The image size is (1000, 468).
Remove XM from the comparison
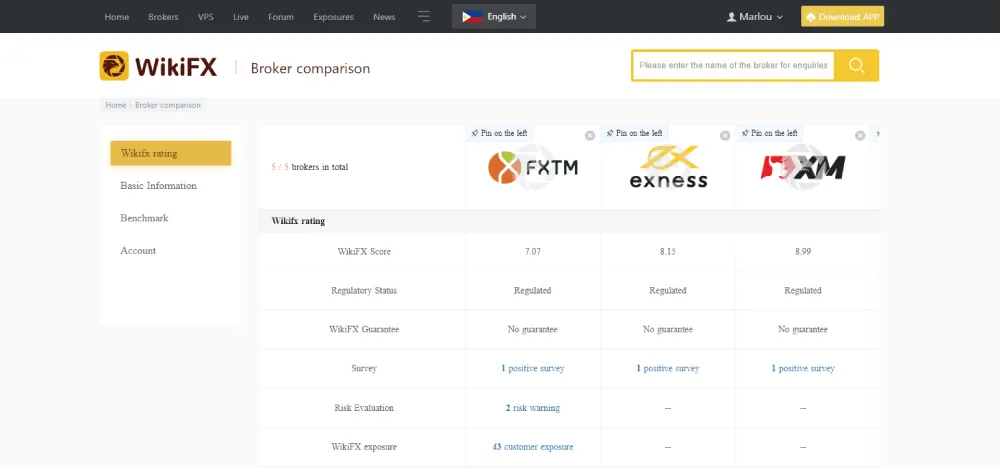click(x=860, y=135)
